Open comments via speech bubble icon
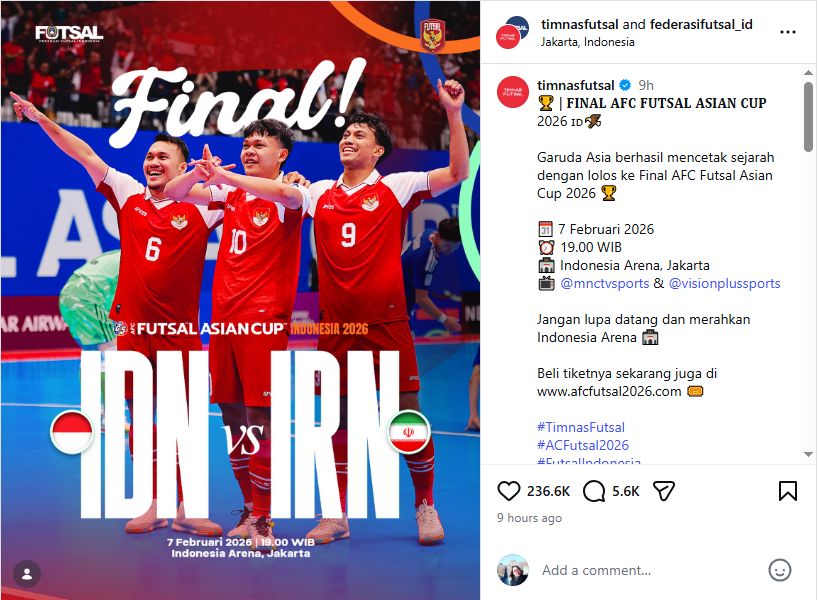 click(593, 491)
